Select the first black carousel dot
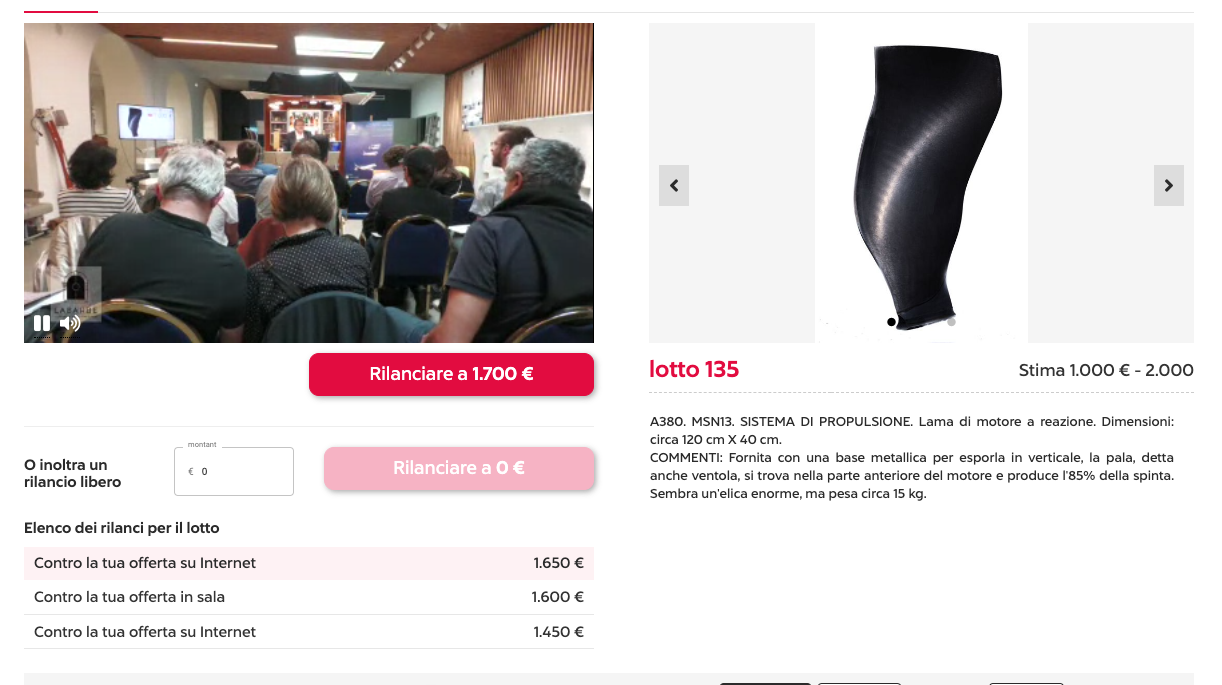The image size is (1222, 685). (891, 322)
